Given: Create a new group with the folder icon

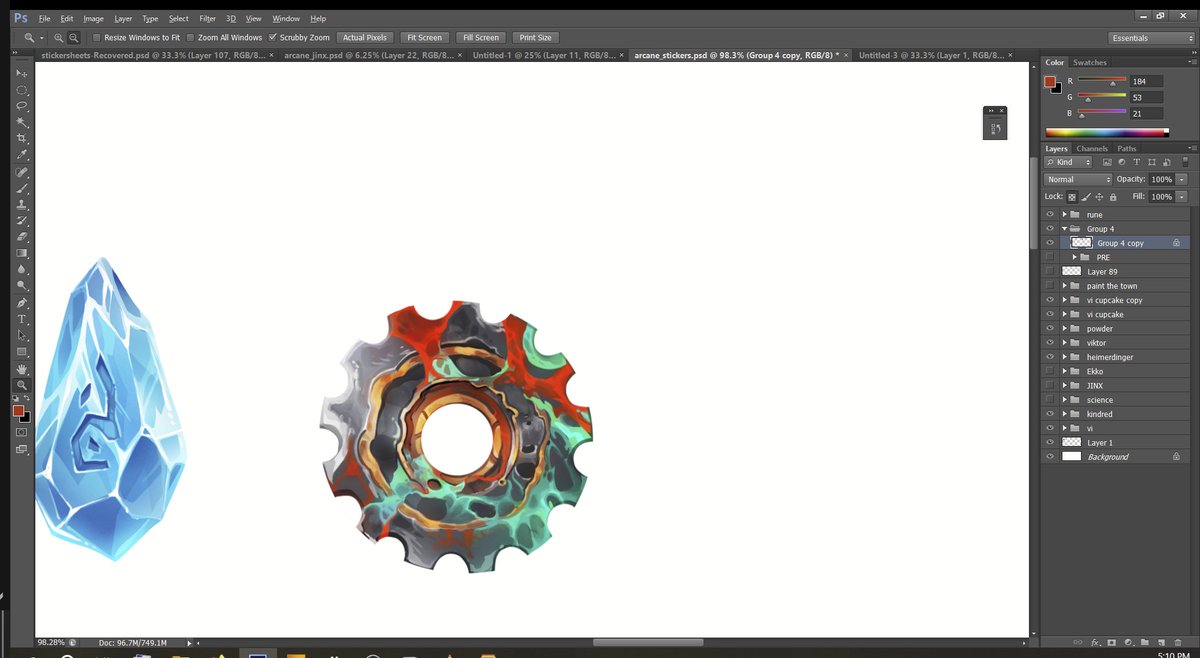Looking at the screenshot, I should pos(1145,642).
